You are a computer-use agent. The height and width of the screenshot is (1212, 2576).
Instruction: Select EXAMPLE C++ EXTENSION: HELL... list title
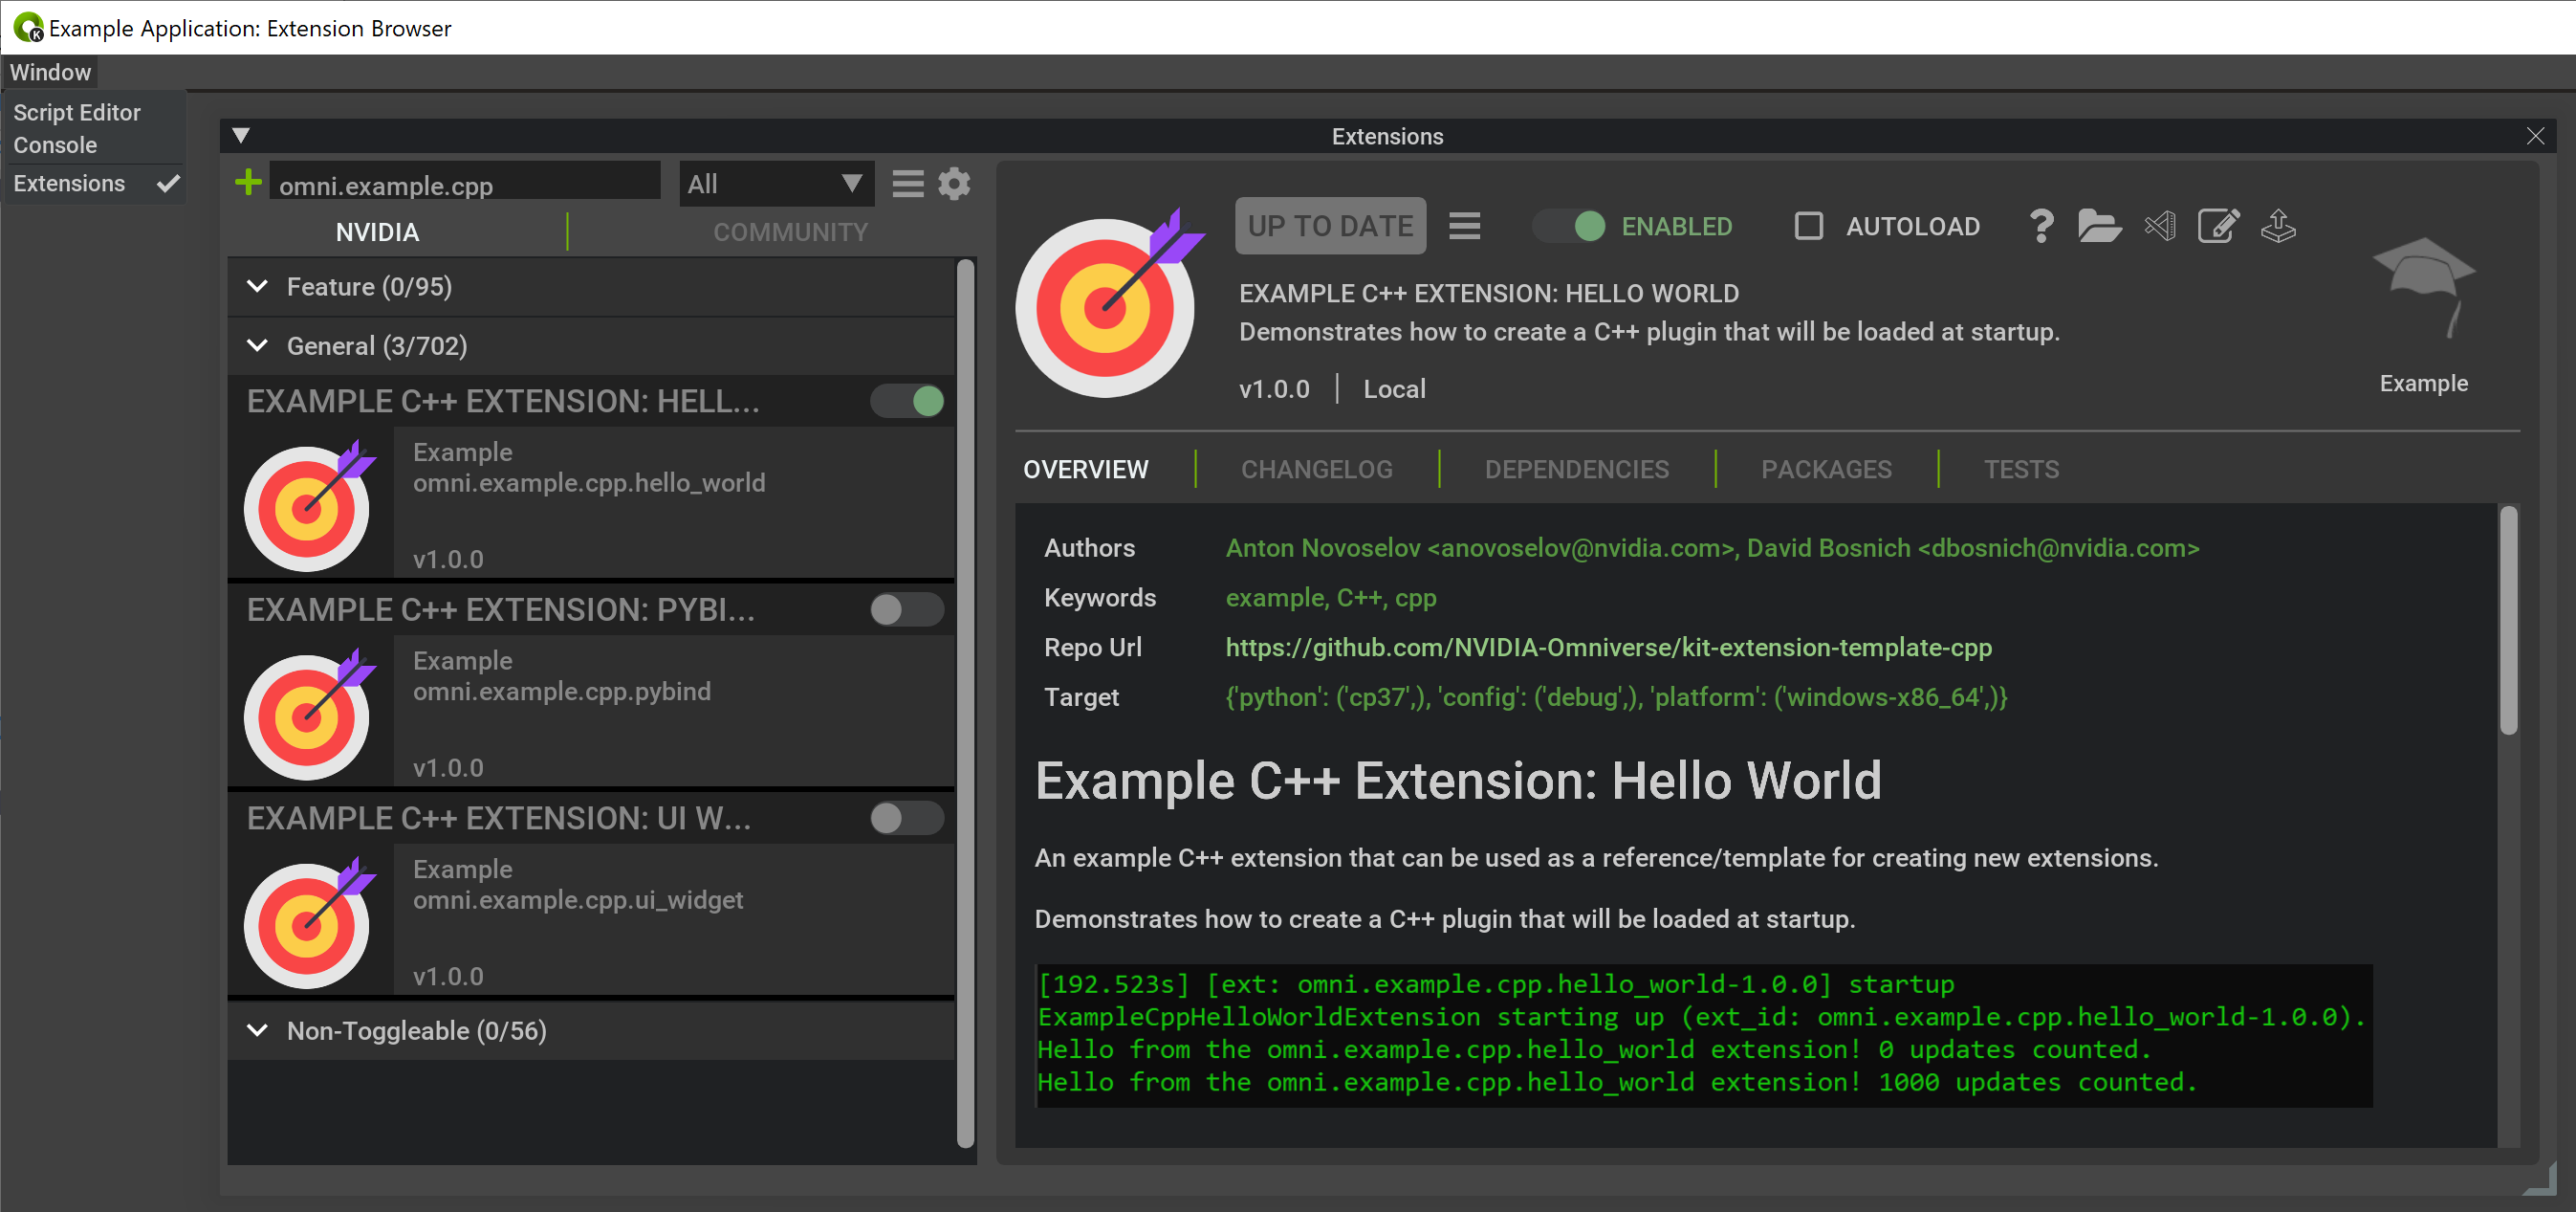click(x=503, y=402)
